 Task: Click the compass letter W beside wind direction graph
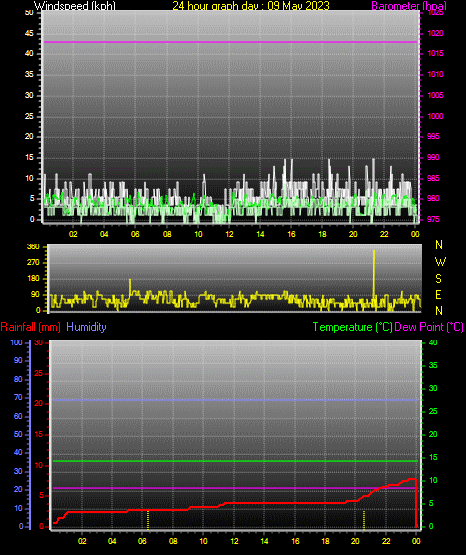tap(440, 262)
